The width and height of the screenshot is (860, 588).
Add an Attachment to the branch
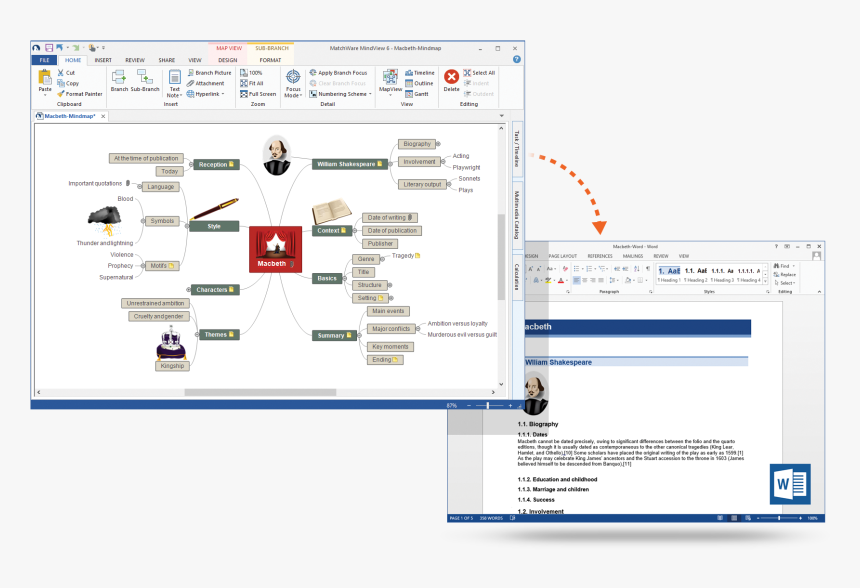(x=206, y=83)
